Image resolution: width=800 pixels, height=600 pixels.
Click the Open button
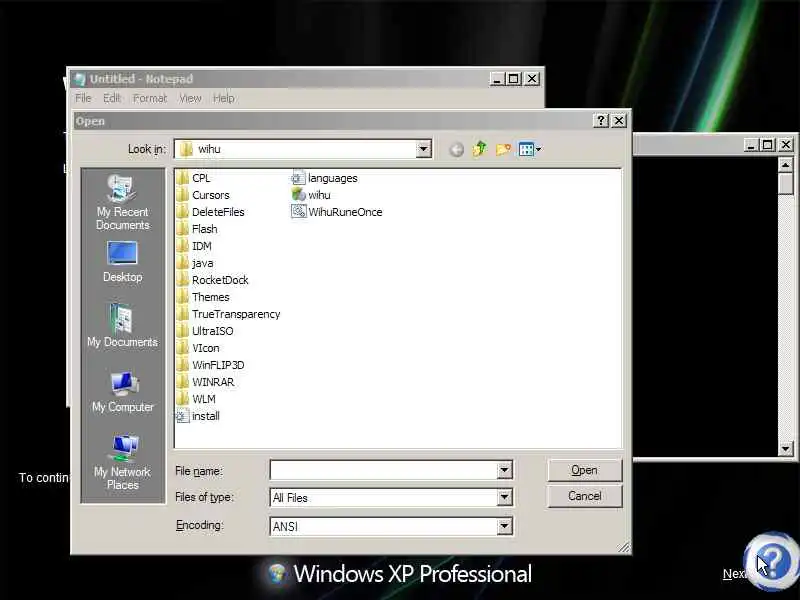pyautogui.click(x=585, y=470)
